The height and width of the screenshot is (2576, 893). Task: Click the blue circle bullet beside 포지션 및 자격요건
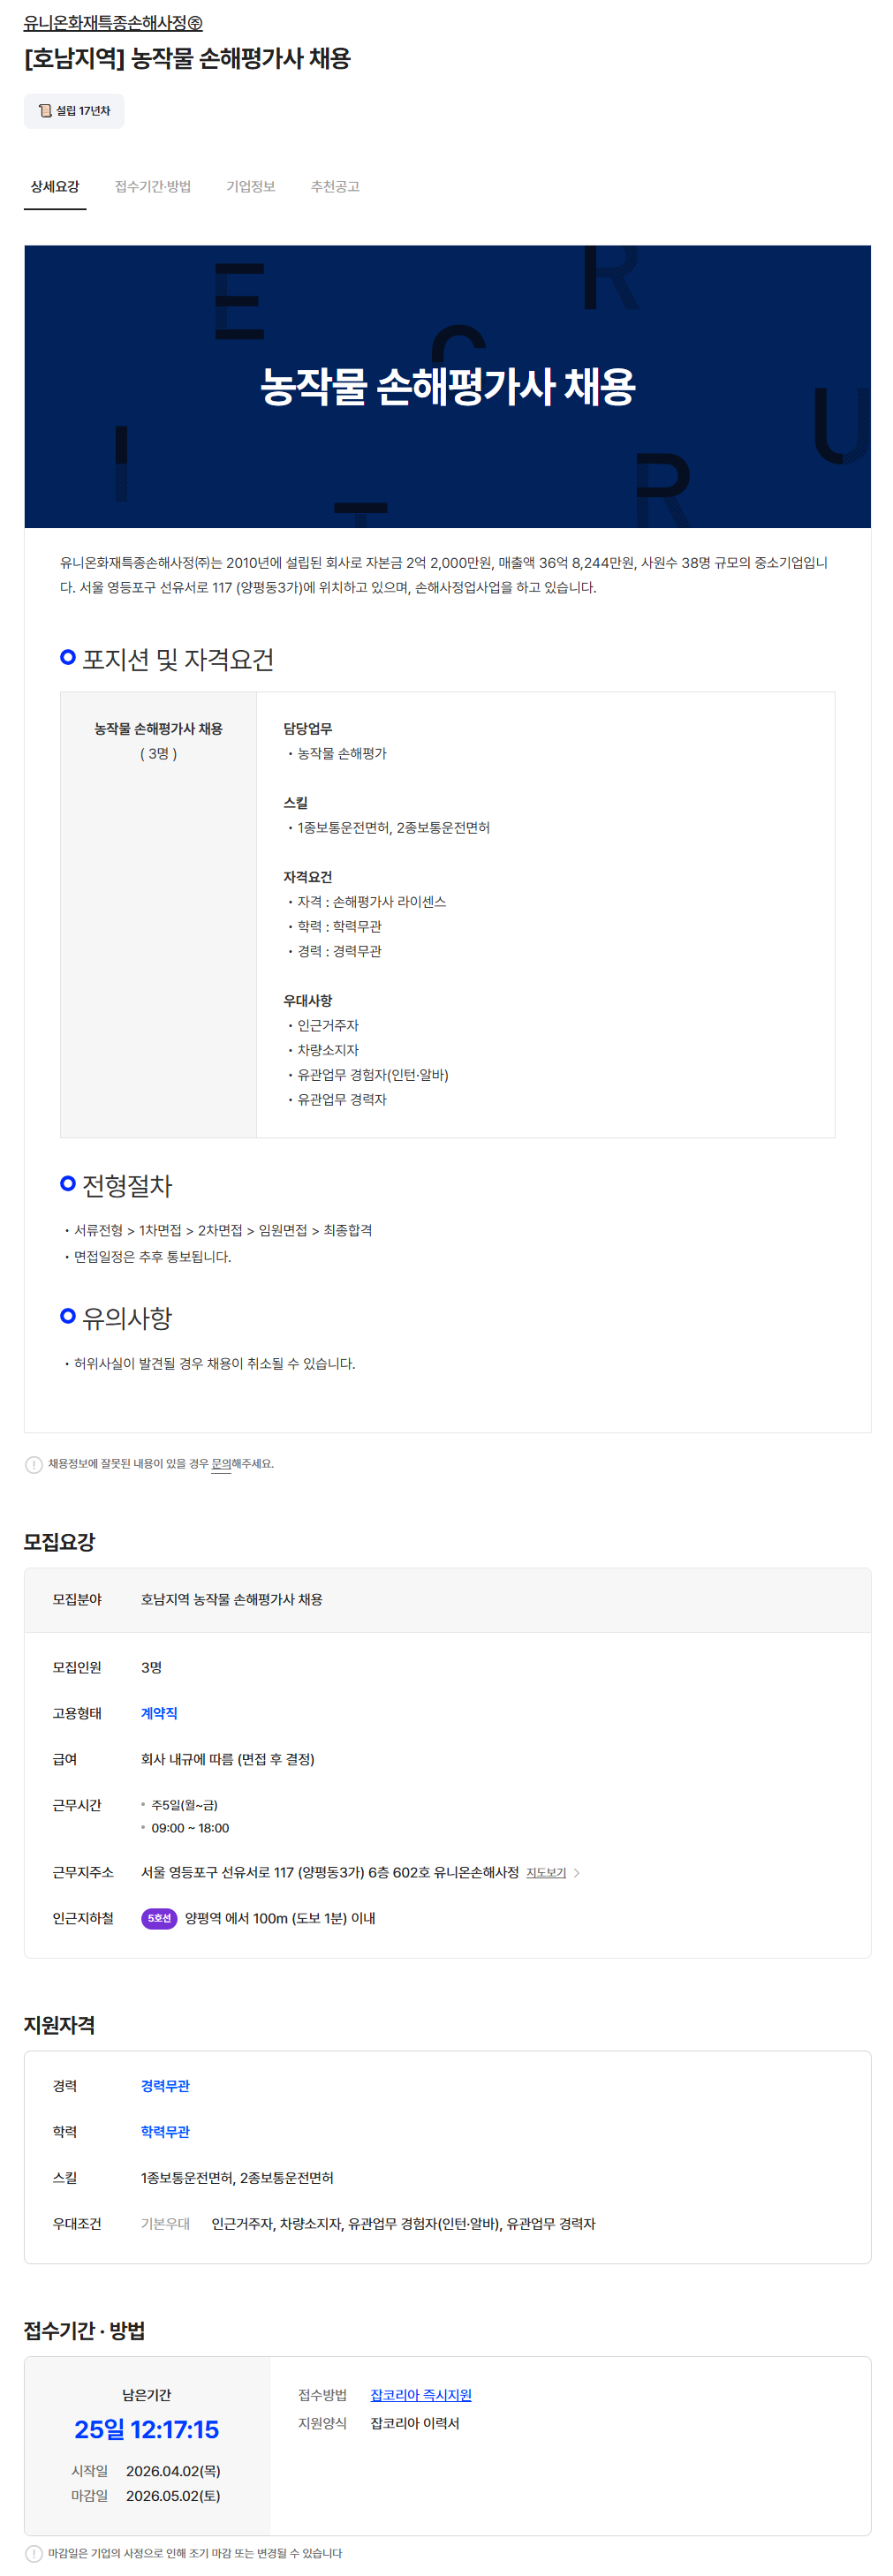click(68, 658)
